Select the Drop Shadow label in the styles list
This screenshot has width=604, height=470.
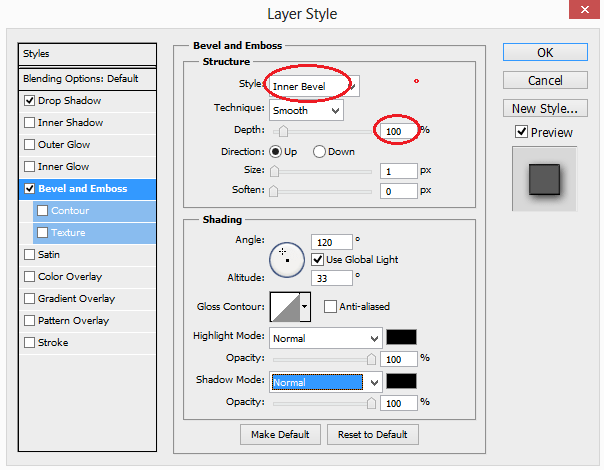coord(70,101)
